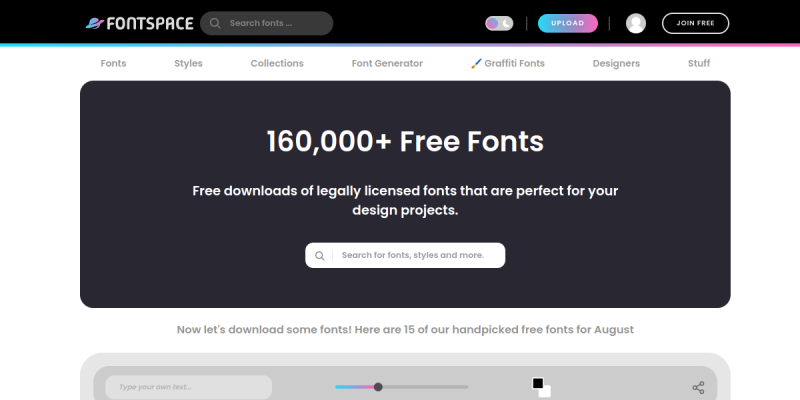Click the '160,000+ Free Fonts' heading

[405, 141]
